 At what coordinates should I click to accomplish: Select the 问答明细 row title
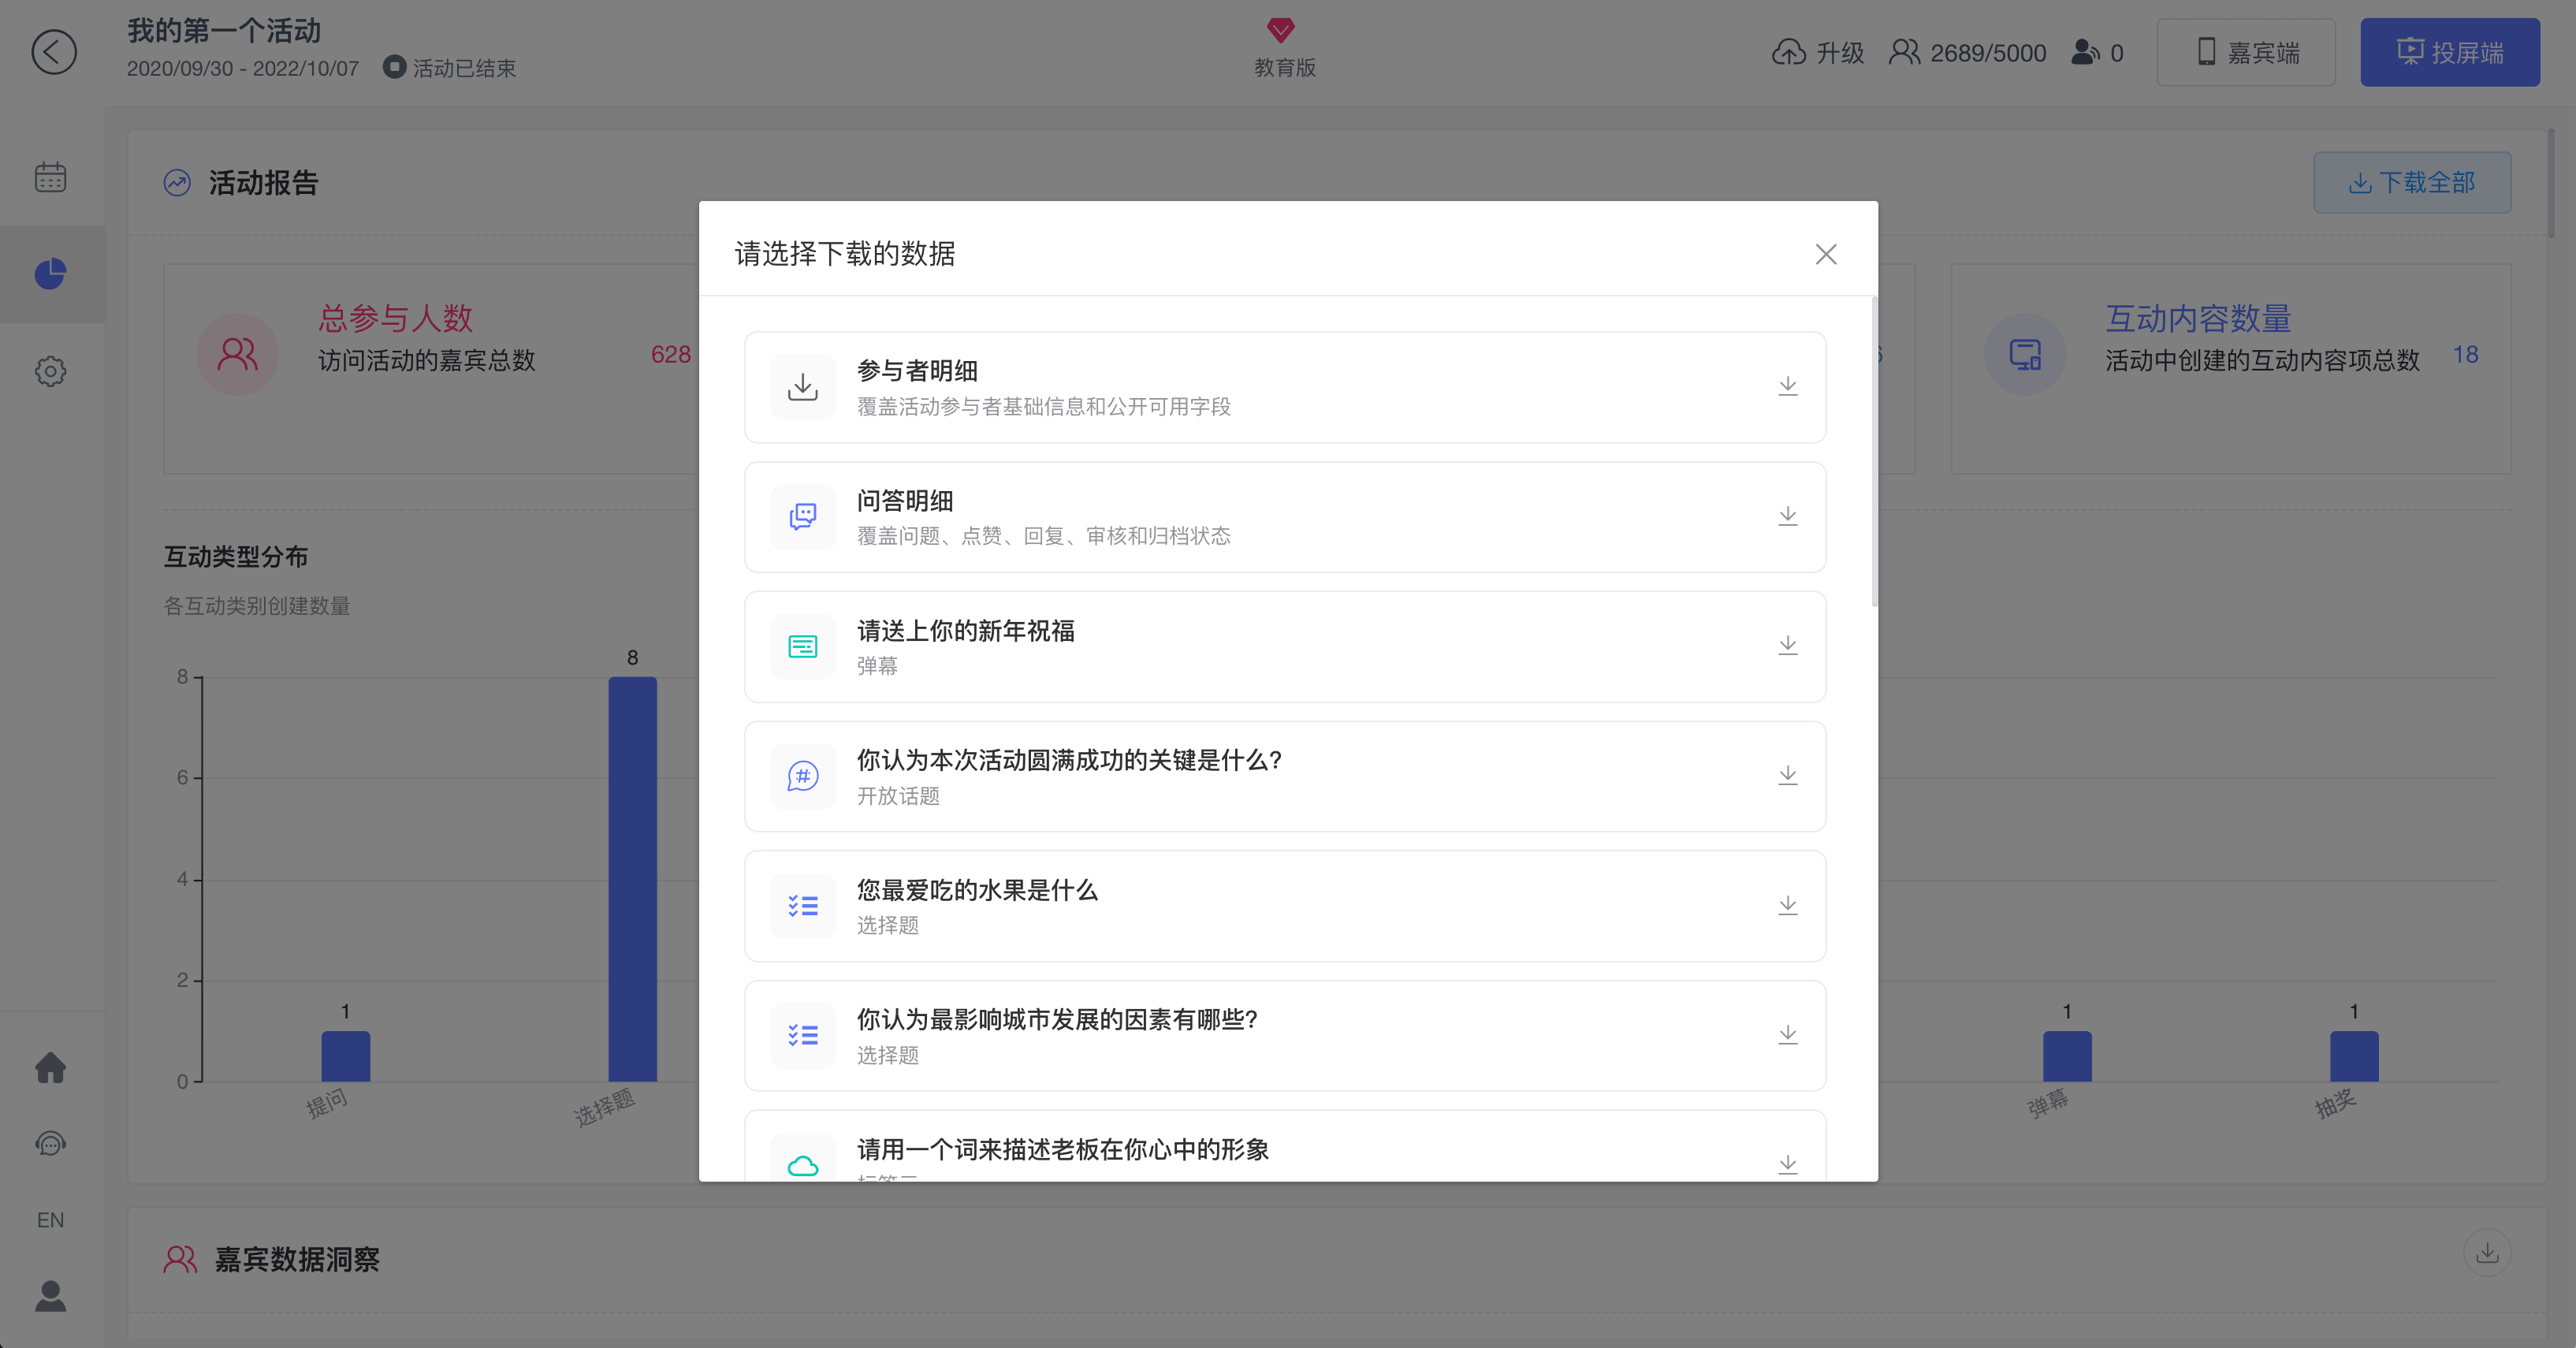[x=905, y=501]
